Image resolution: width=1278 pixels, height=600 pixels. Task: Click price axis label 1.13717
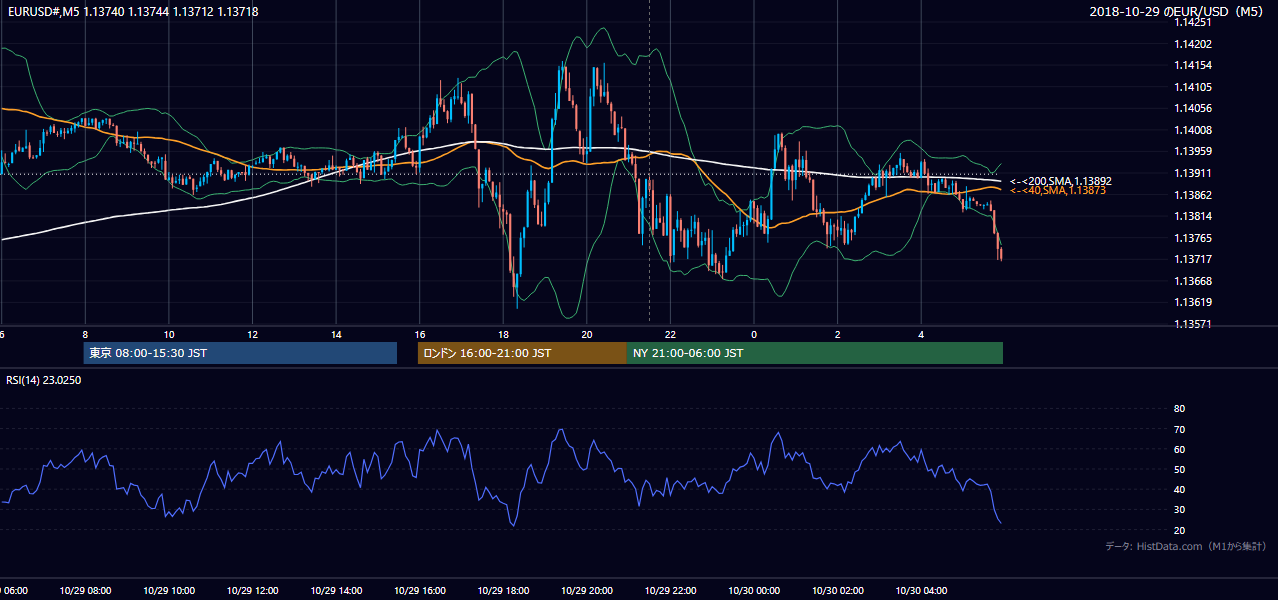coord(1192,259)
